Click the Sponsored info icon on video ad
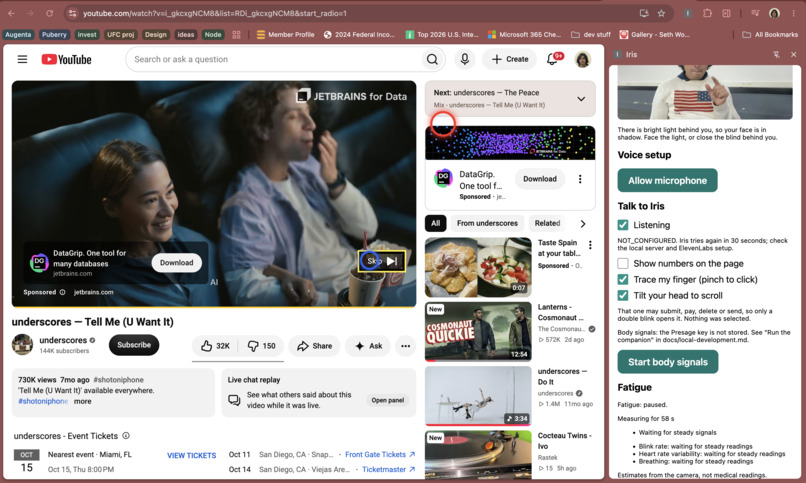This screenshot has width=806, height=483. point(62,292)
